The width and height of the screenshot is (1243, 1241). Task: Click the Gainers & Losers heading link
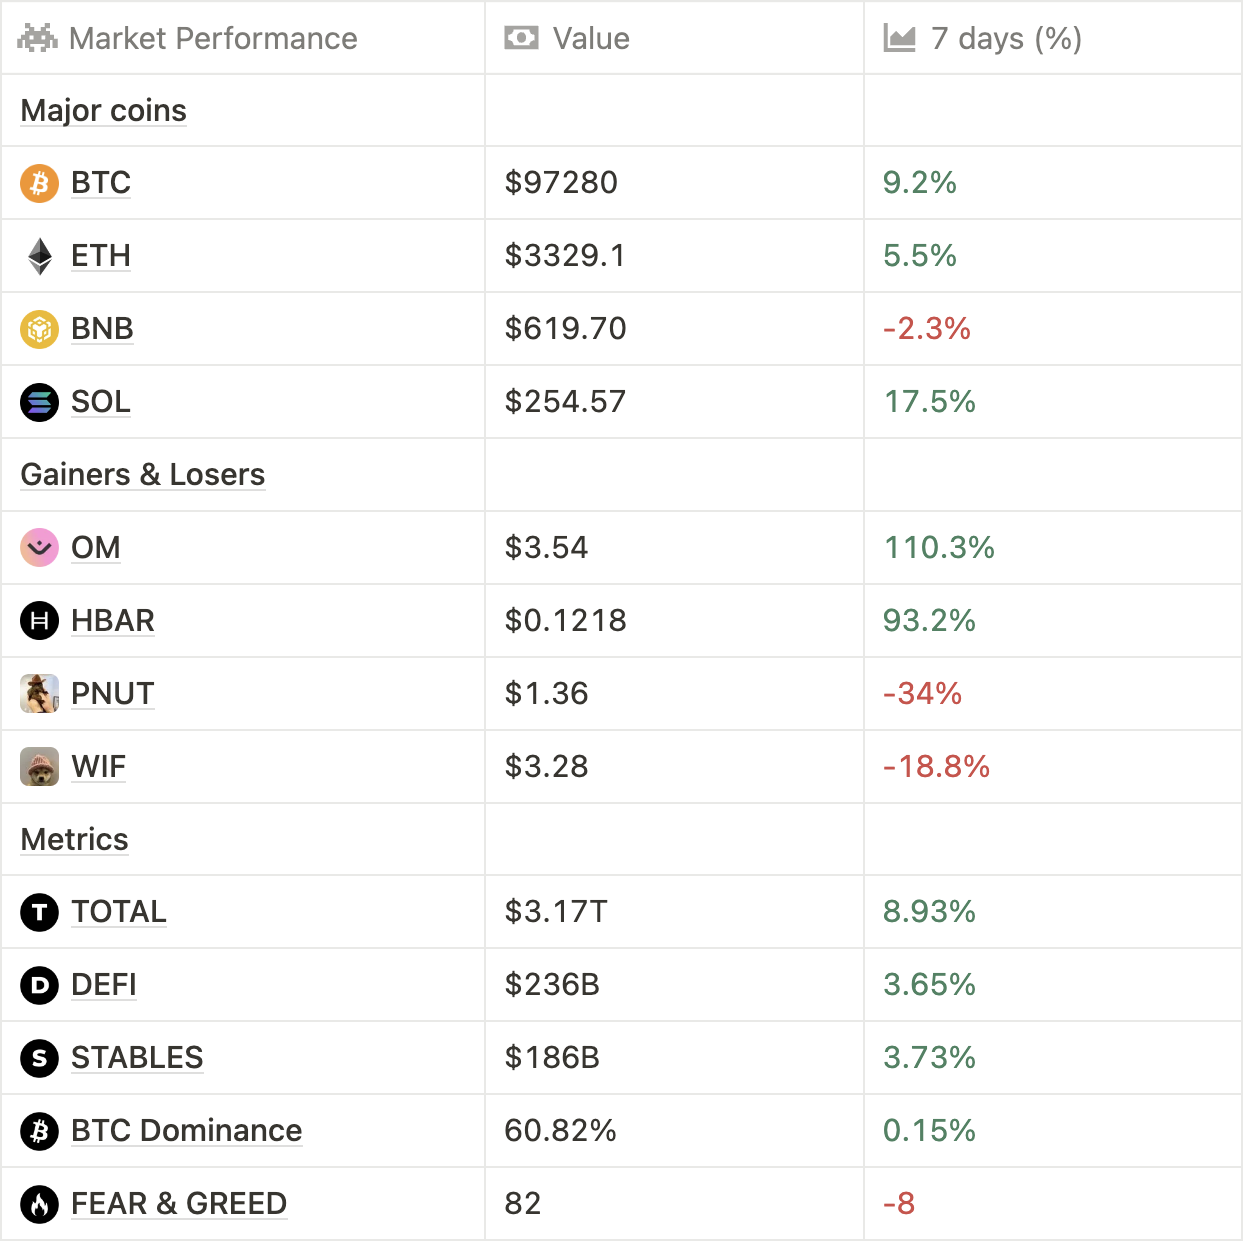click(143, 475)
